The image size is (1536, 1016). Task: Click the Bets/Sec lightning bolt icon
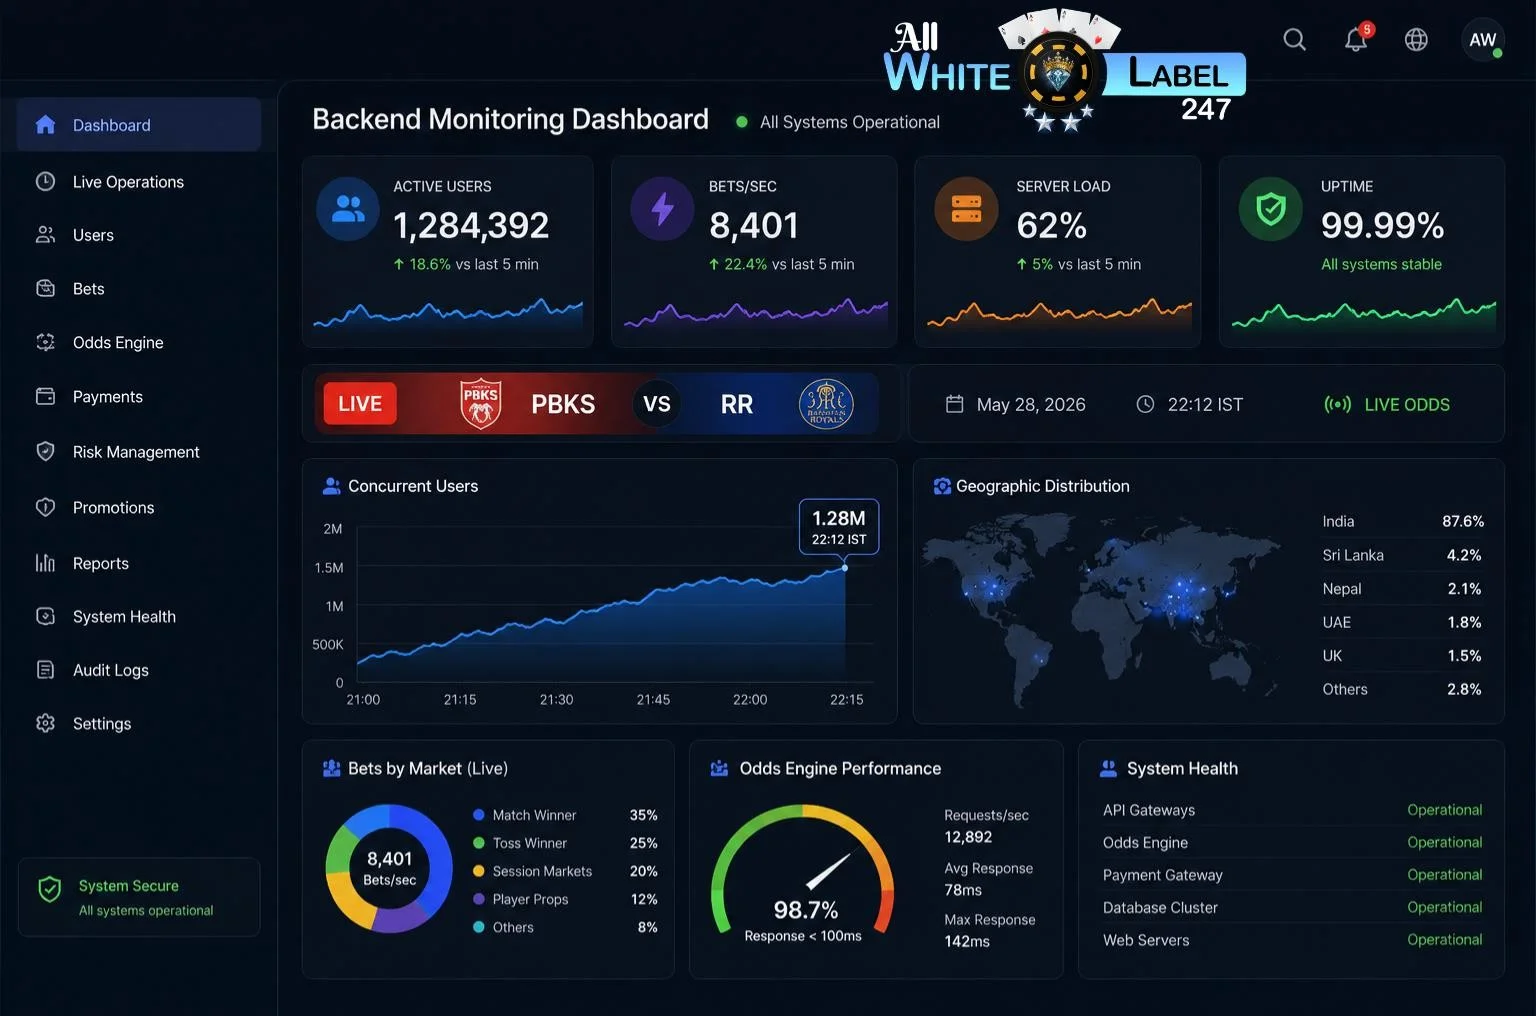662,209
